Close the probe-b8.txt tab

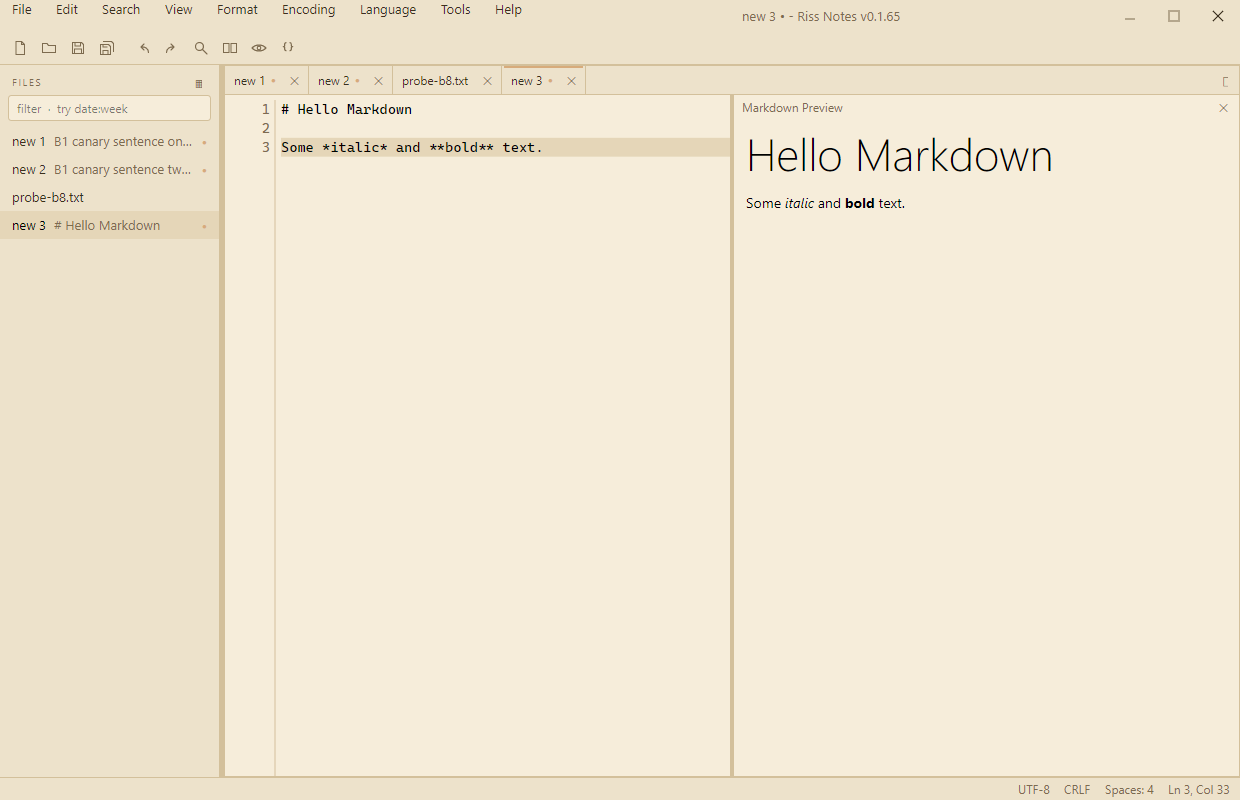coord(487,81)
